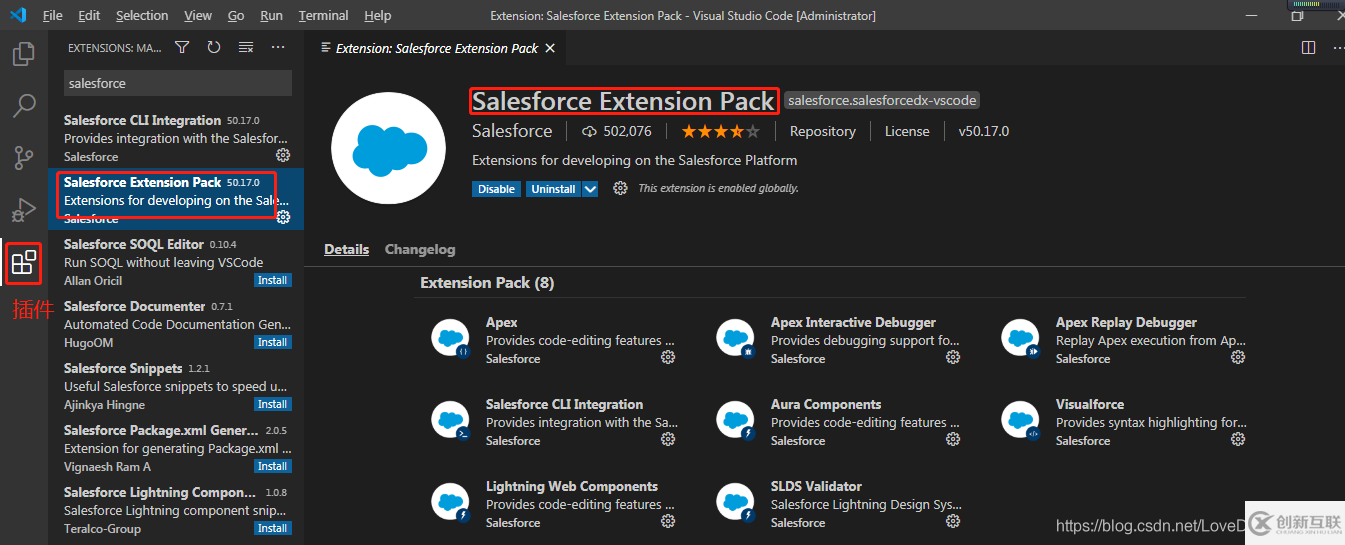Open gear for Visualforce extension
1345x545 pixels.
(1238, 439)
